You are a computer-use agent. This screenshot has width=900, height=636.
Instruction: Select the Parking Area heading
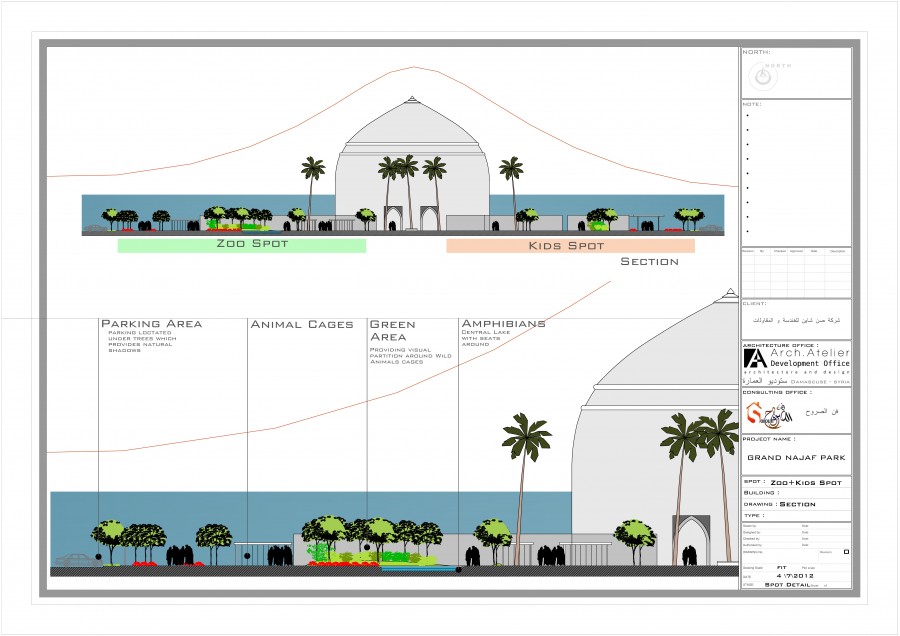pos(151,324)
